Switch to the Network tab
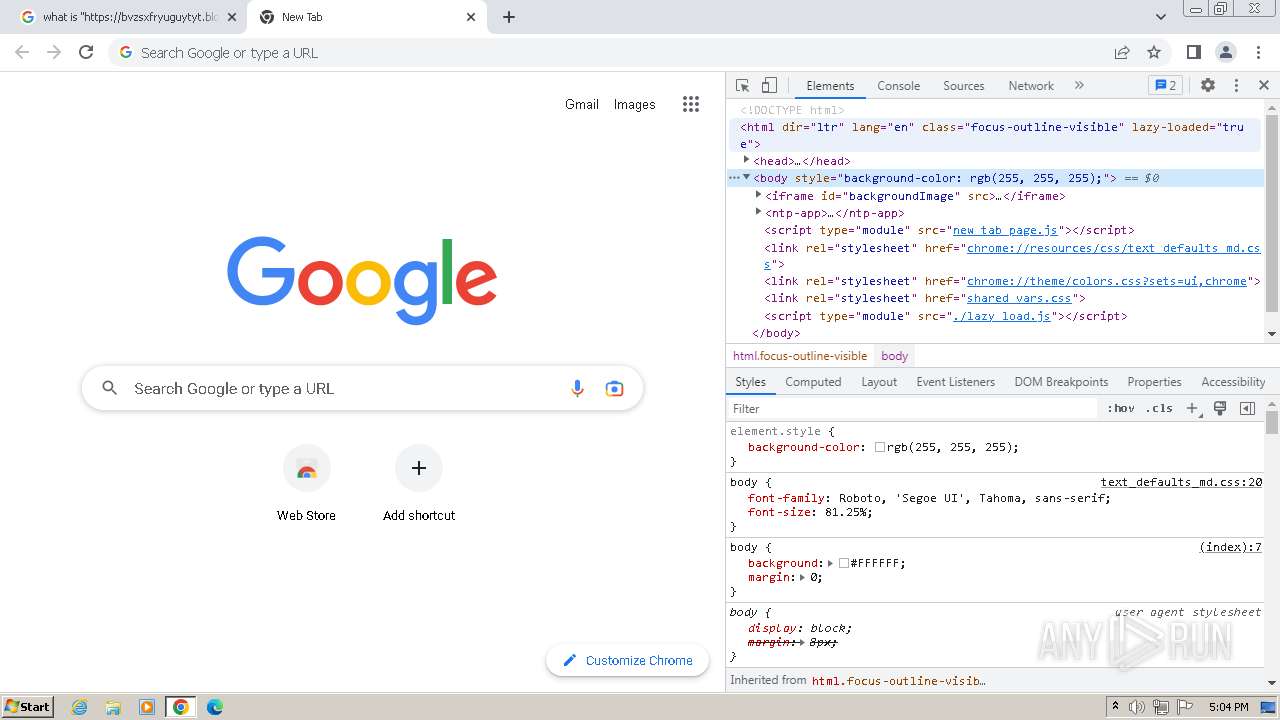This screenshot has height=720, width=1280. [1031, 86]
